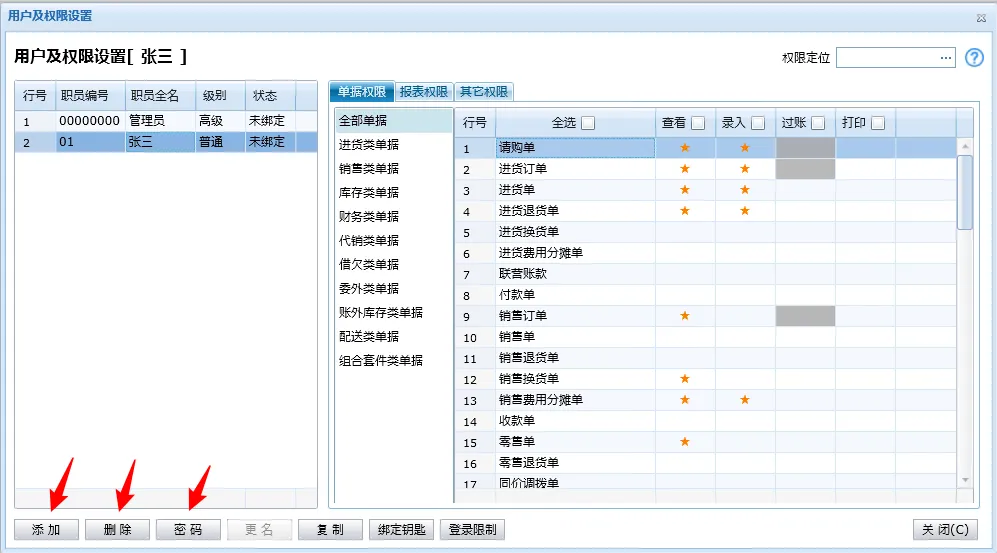
Task: Select the 零售退货单 row
Action: (x=706, y=462)
